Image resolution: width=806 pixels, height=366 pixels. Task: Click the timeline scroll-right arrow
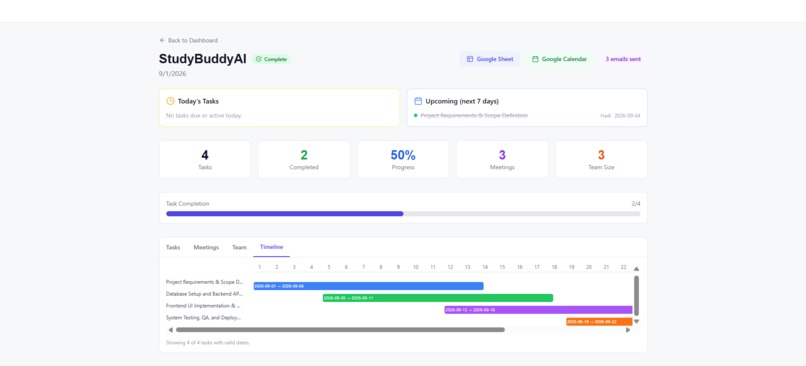628,330
